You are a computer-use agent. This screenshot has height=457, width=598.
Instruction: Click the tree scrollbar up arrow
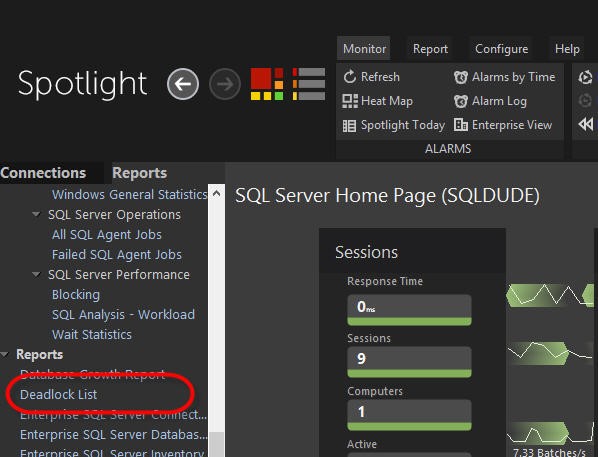pos(216,193)
